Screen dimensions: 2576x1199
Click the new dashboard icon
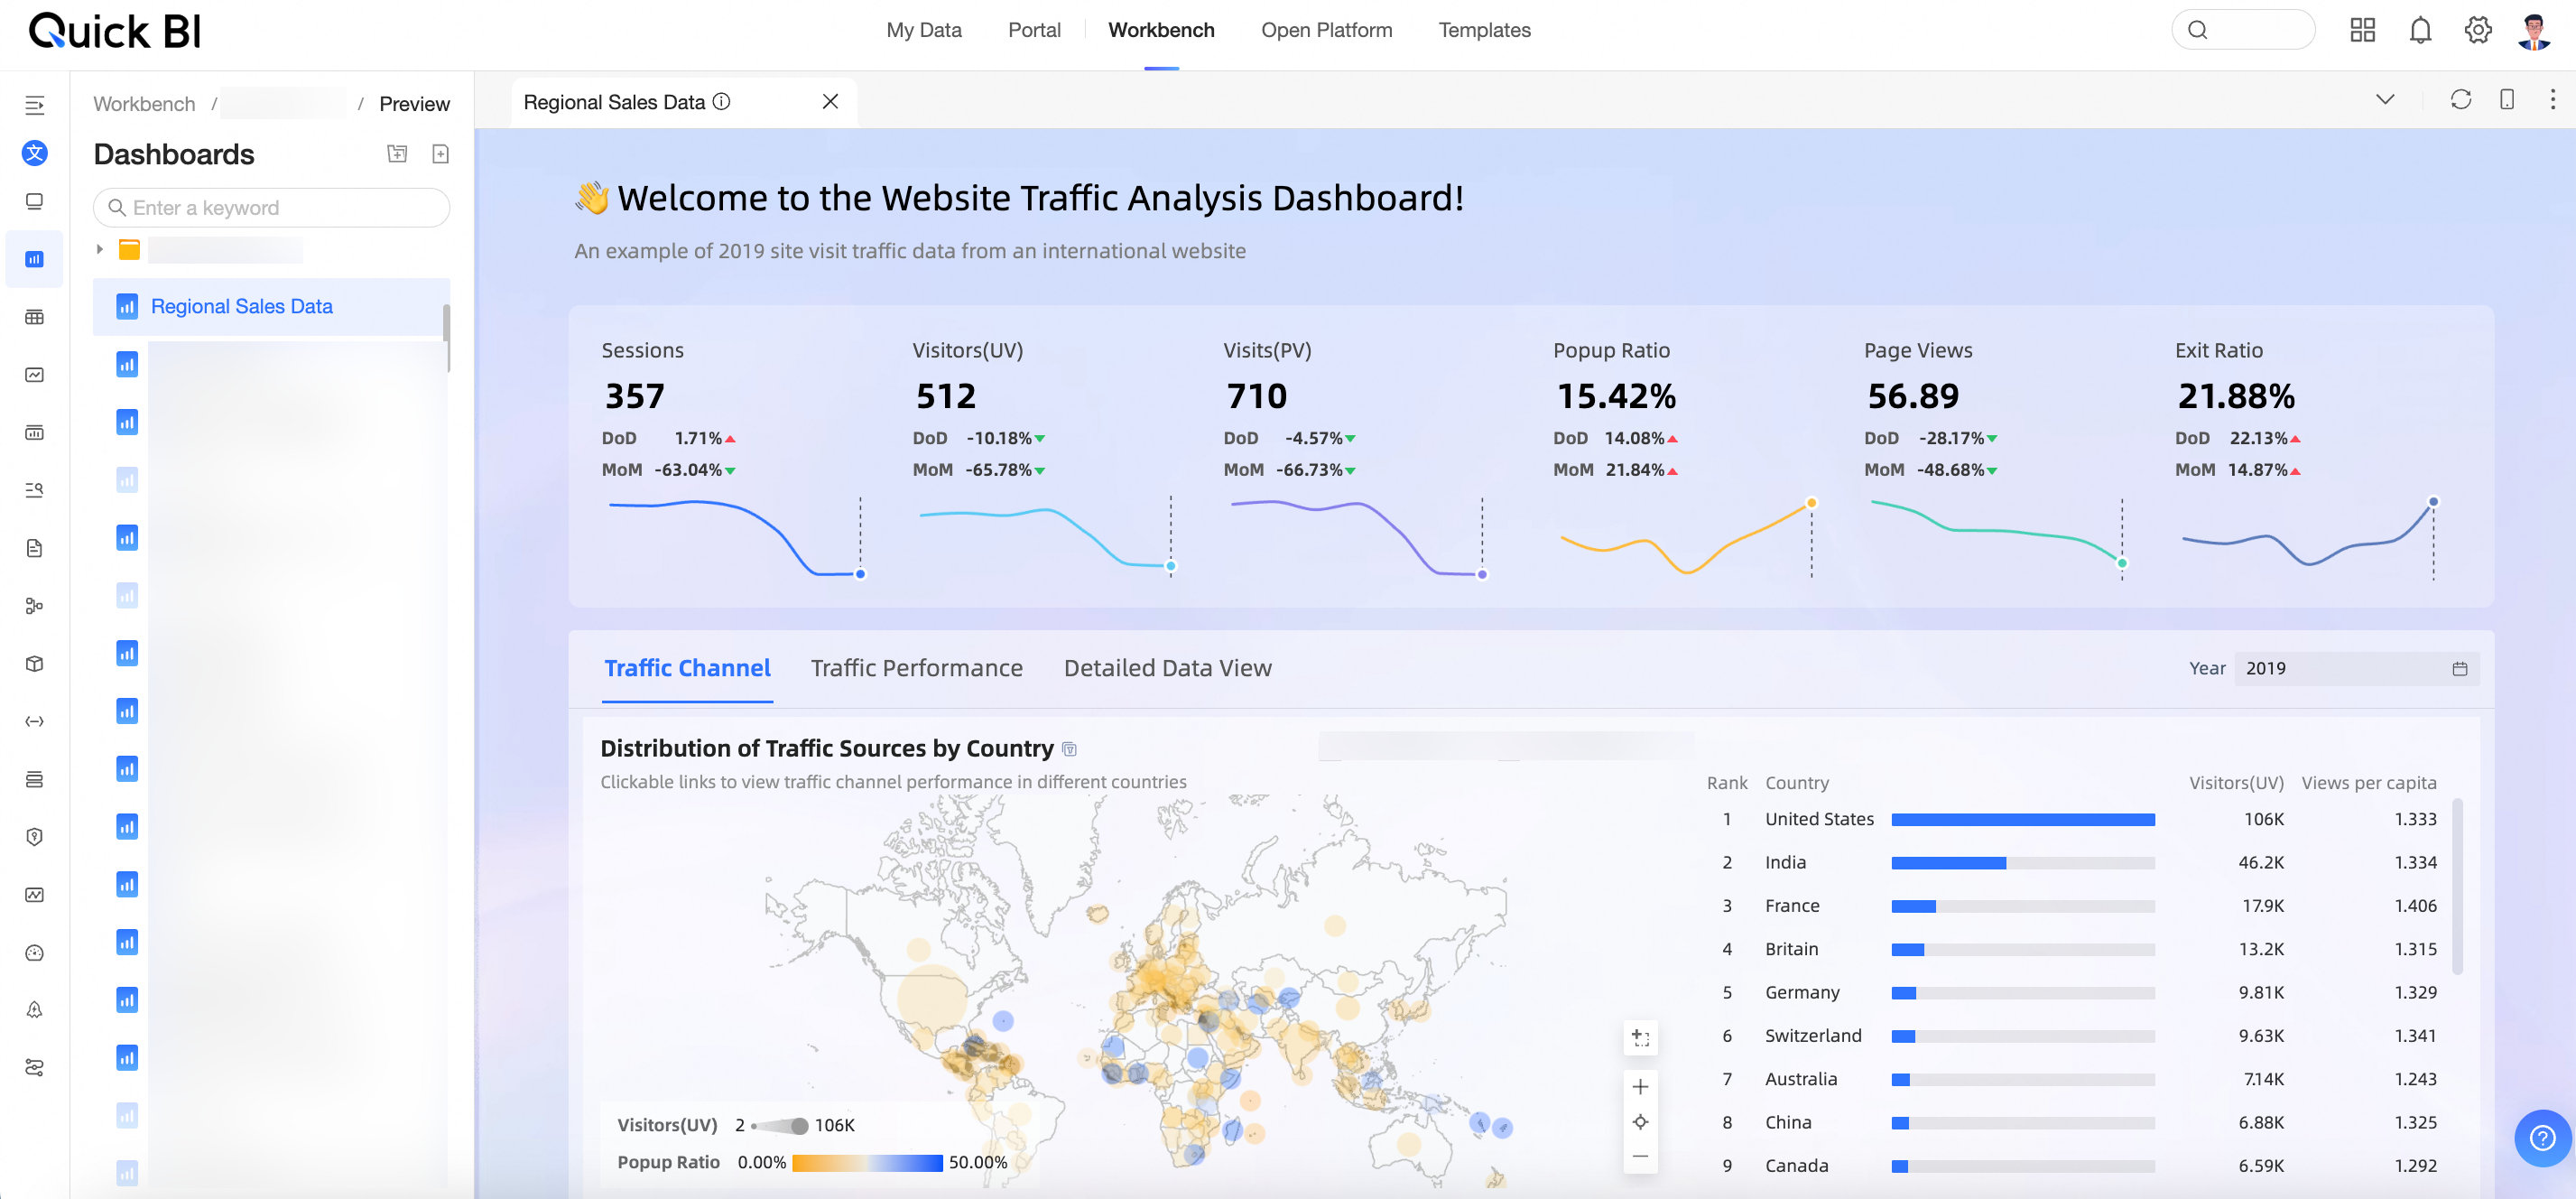[440, 154]
